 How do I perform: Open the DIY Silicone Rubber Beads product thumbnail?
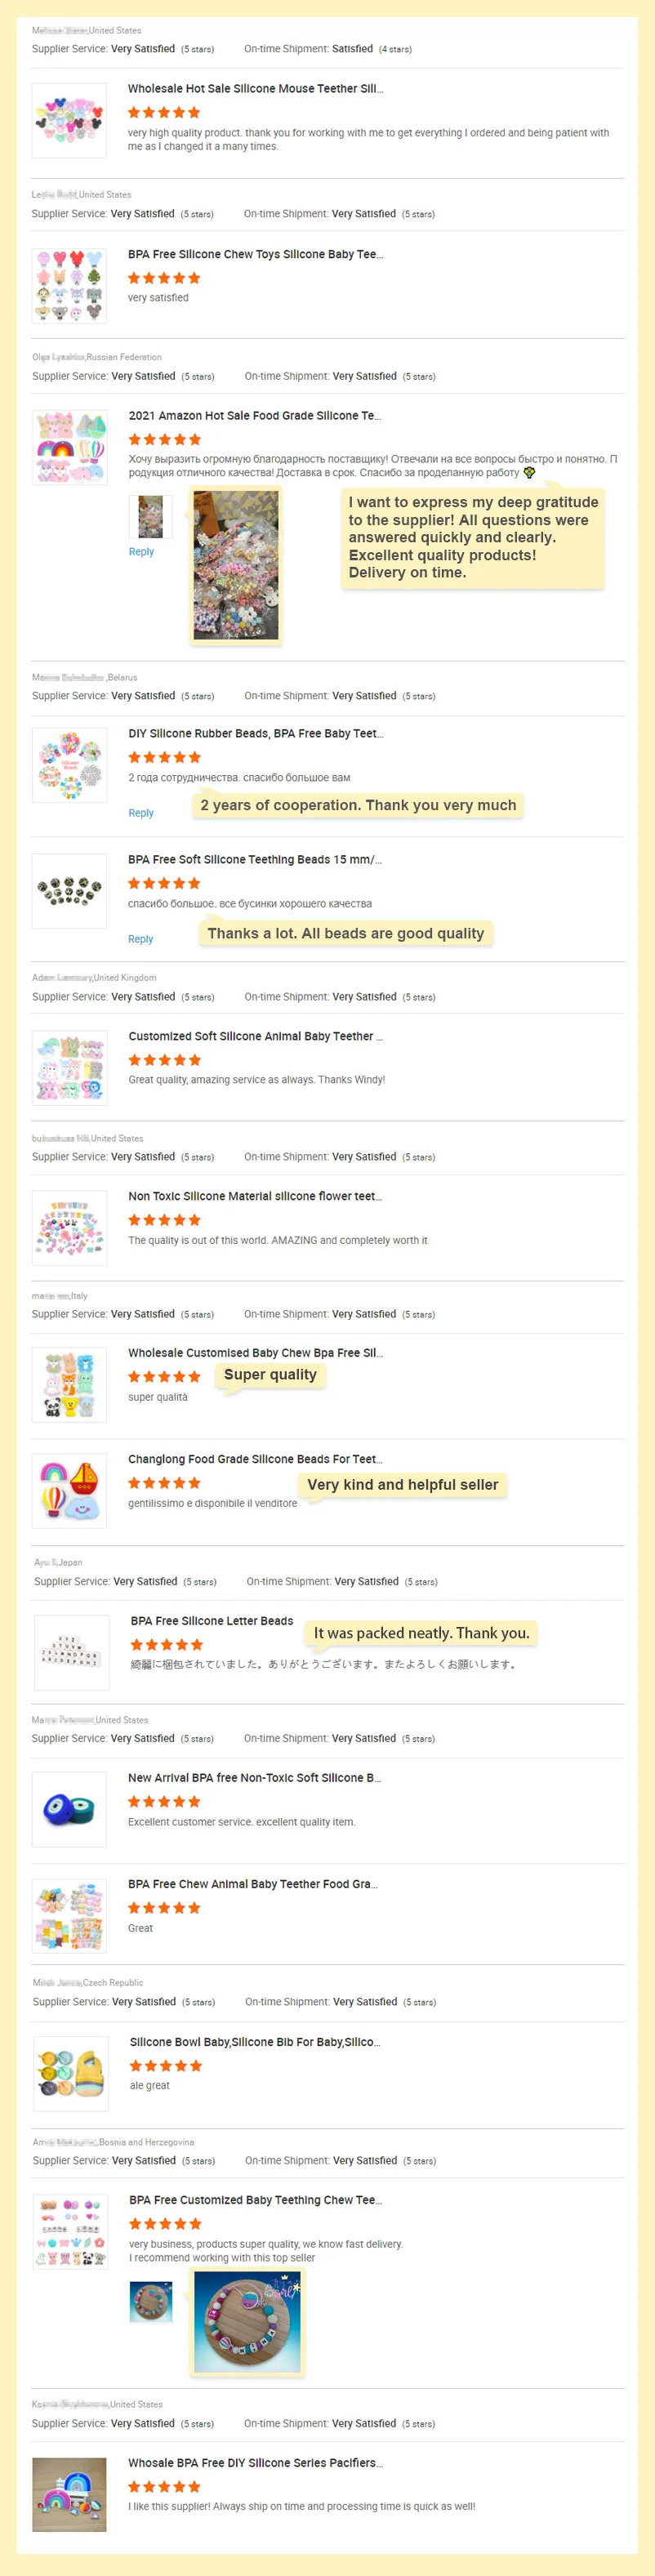click(69, 765)
